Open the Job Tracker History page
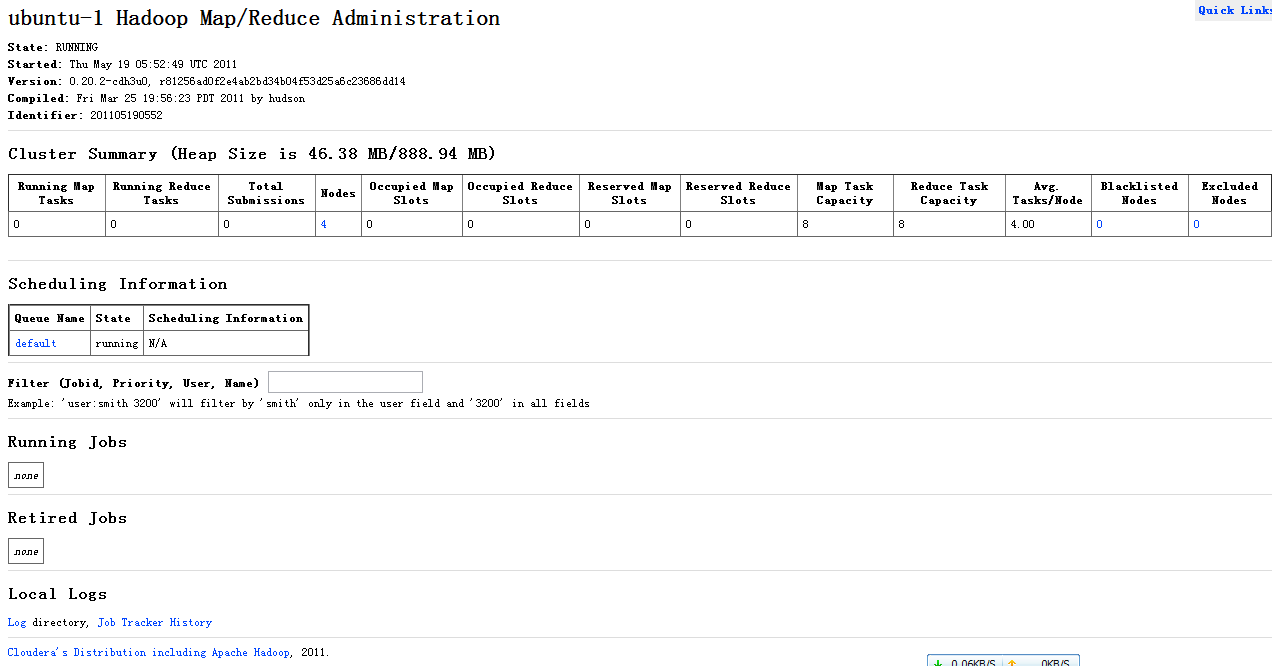This screenshot has width=1272, height=666. click(154, 622)
